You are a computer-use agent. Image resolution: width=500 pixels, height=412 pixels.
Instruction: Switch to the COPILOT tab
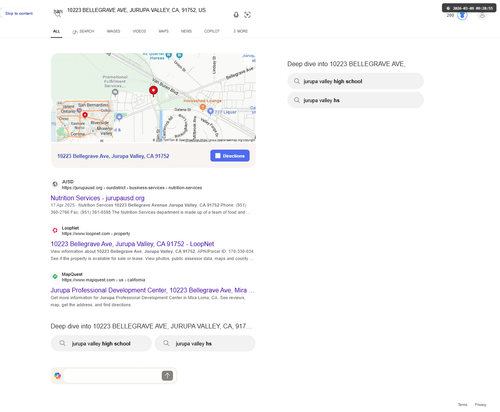pos(212,31)
